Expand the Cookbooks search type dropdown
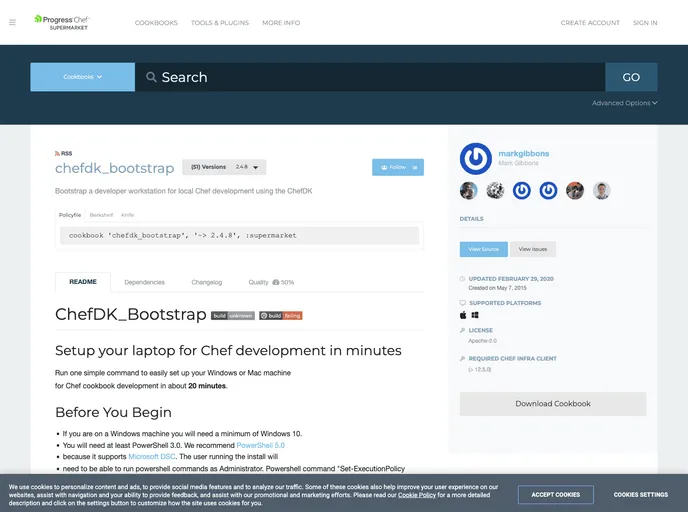The image size is (688, 512). point(82,77)
